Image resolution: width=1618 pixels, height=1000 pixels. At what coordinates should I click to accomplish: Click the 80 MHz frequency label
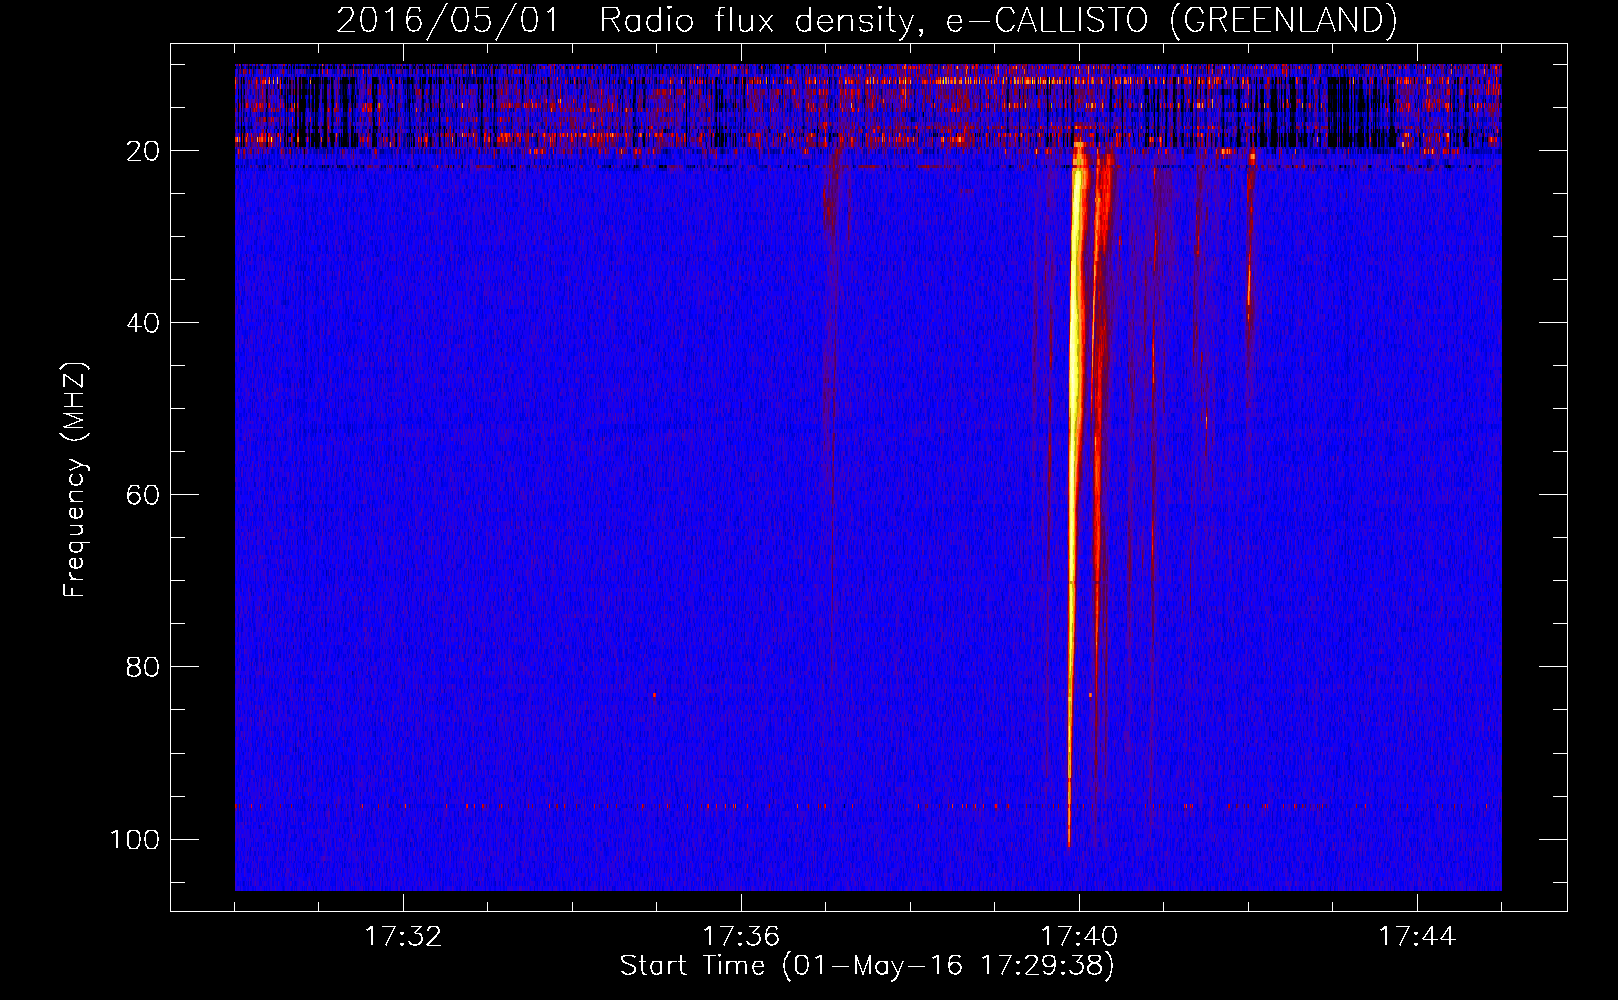point(143,667)
